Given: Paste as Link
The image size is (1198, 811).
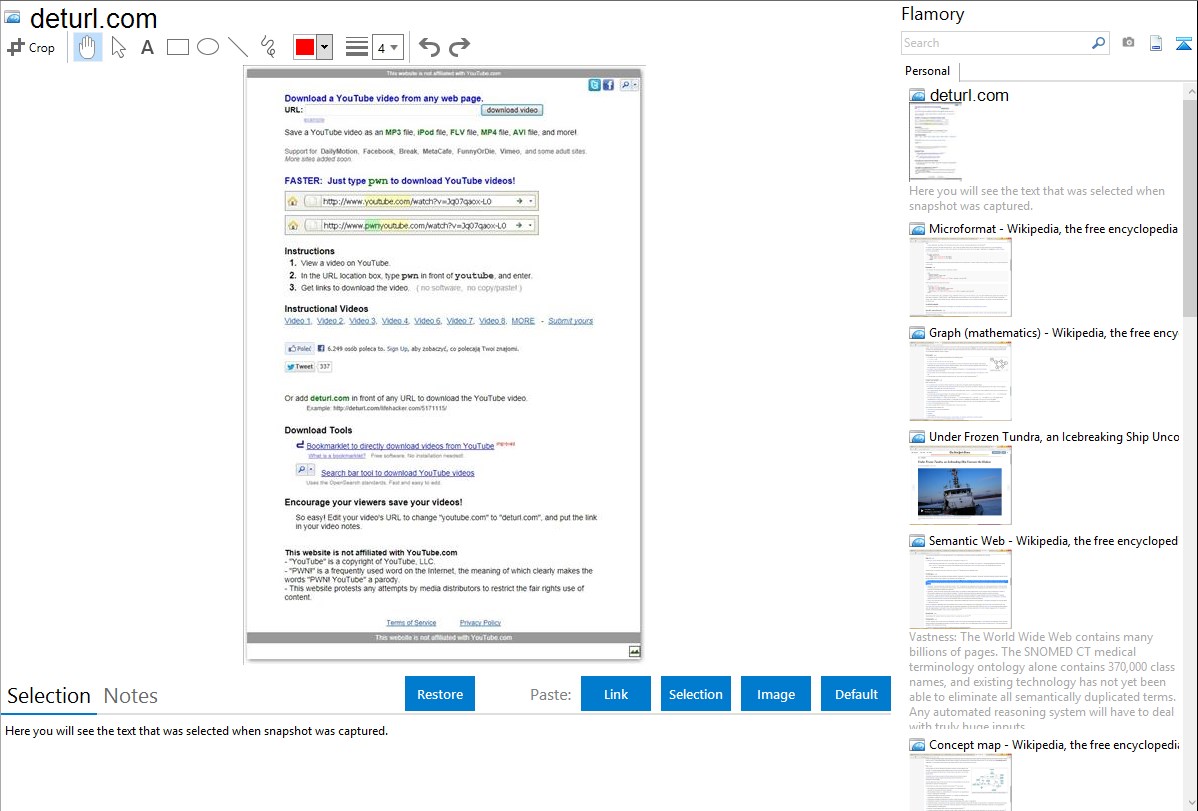Looking at the screenshot, I should point(616,694).
